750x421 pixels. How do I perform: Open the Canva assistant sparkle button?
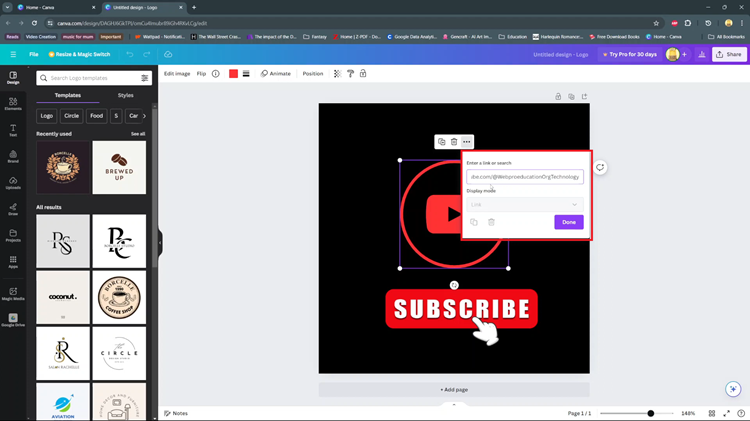[x=733, y=389]
